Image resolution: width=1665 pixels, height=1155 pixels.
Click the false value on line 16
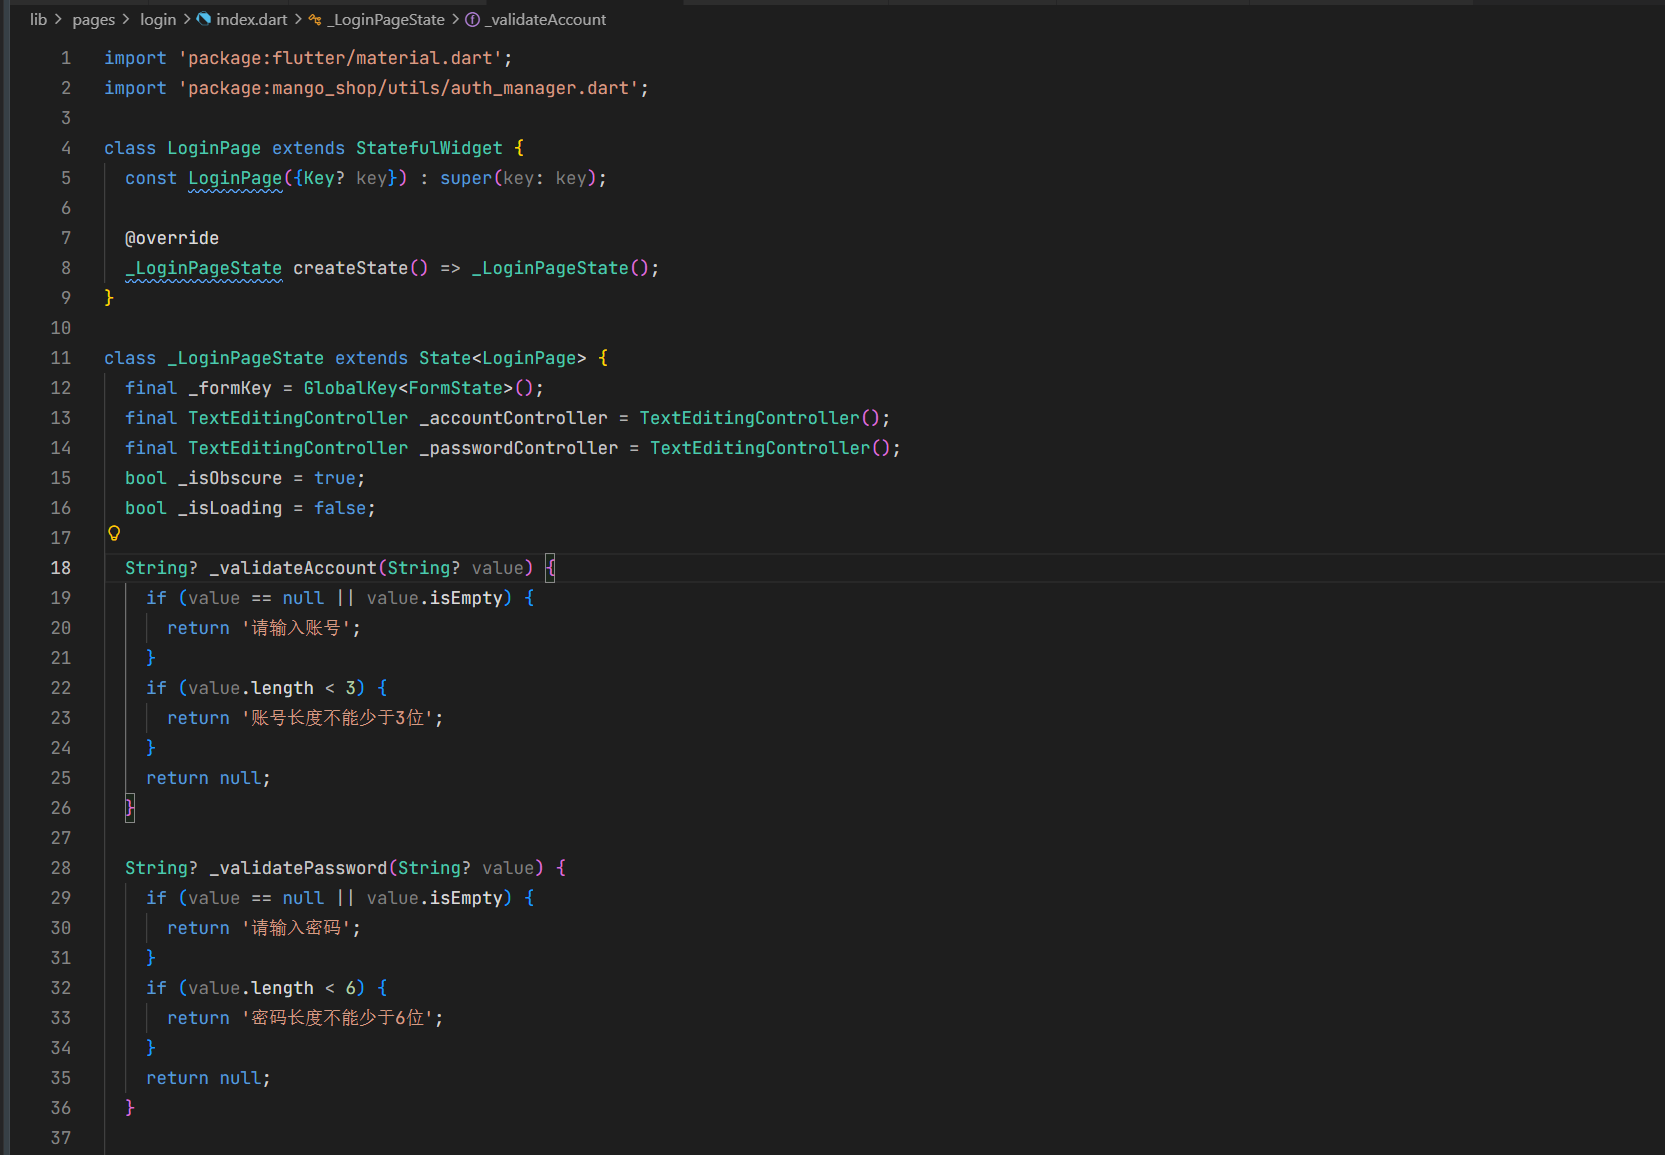(x=340, y=508)
